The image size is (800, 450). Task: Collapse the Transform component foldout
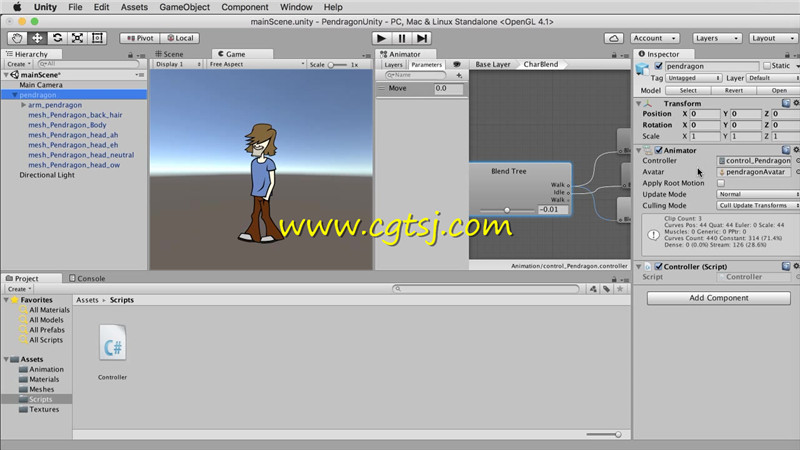(638, 104)
